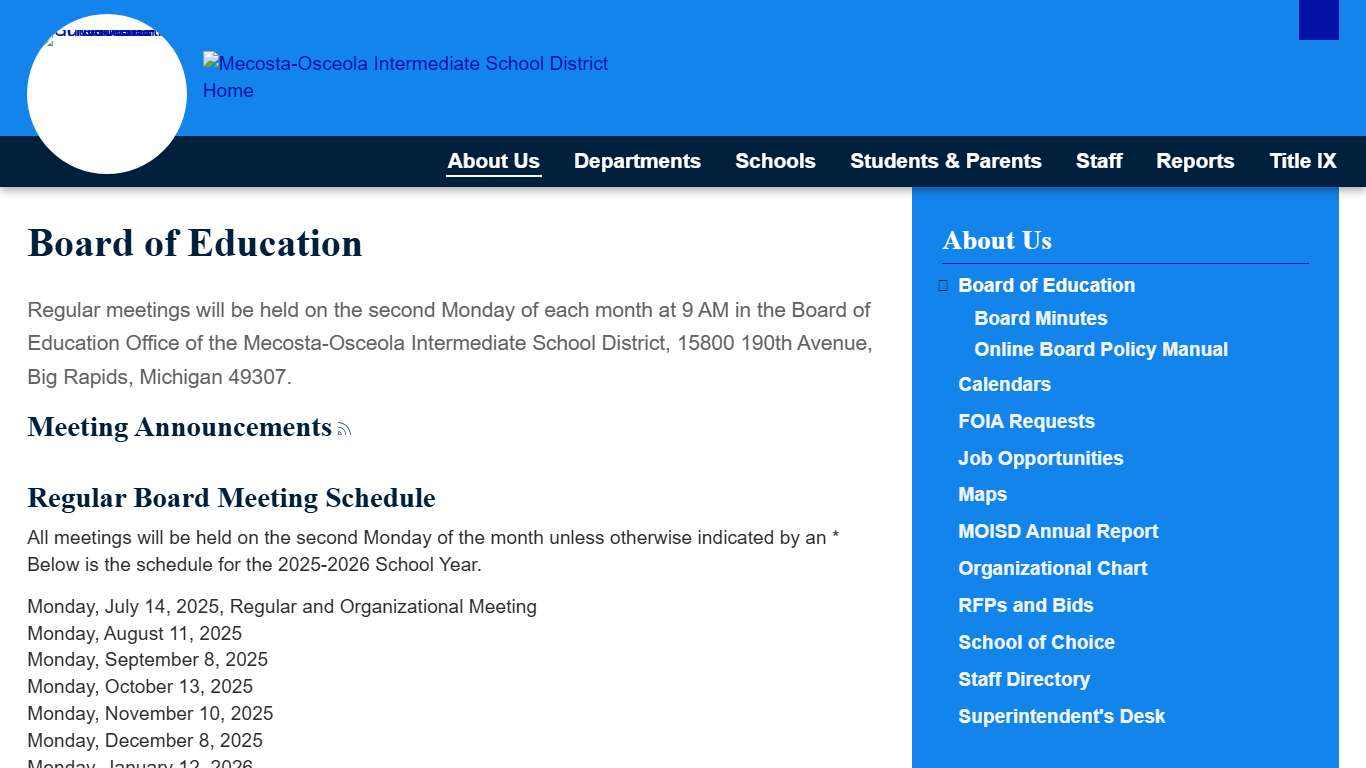
Task: Open the Job Opportunities sidebar link
Action: point(1041,458)
